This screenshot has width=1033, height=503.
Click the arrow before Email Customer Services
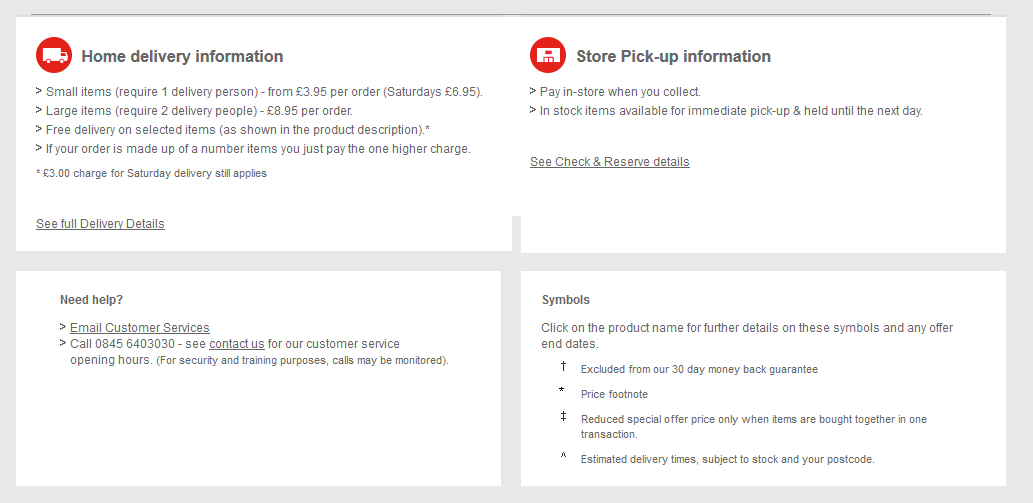pos(63,327)
